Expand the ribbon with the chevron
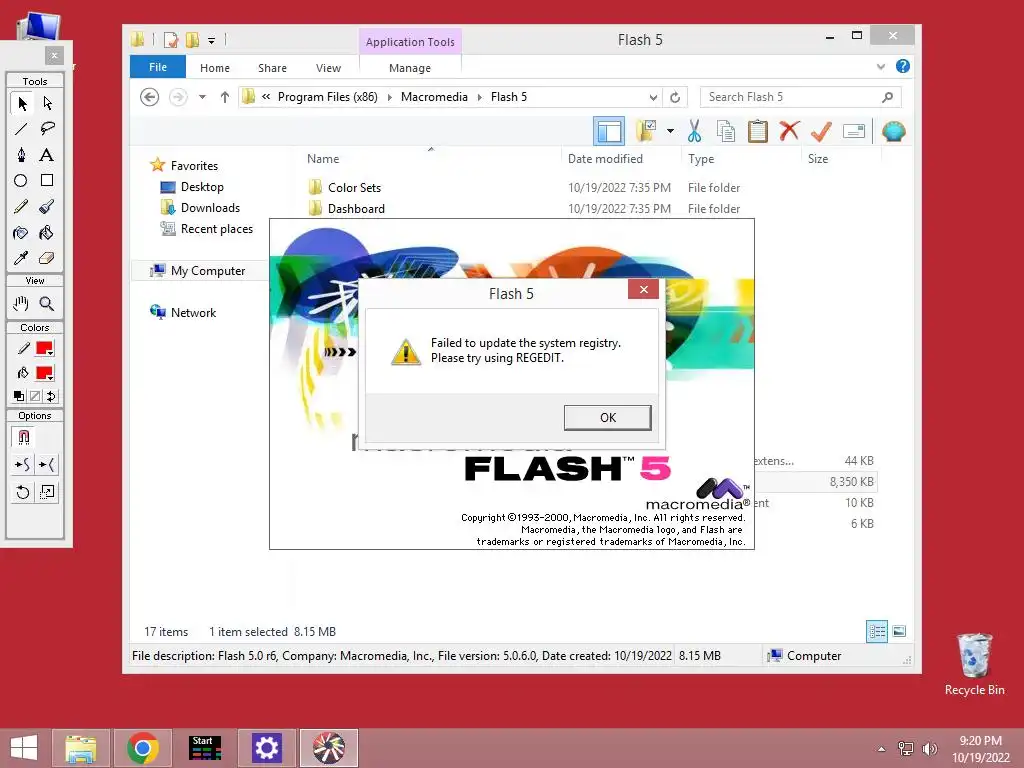Screen dimensions: 1024x768 tap(881, 67)
